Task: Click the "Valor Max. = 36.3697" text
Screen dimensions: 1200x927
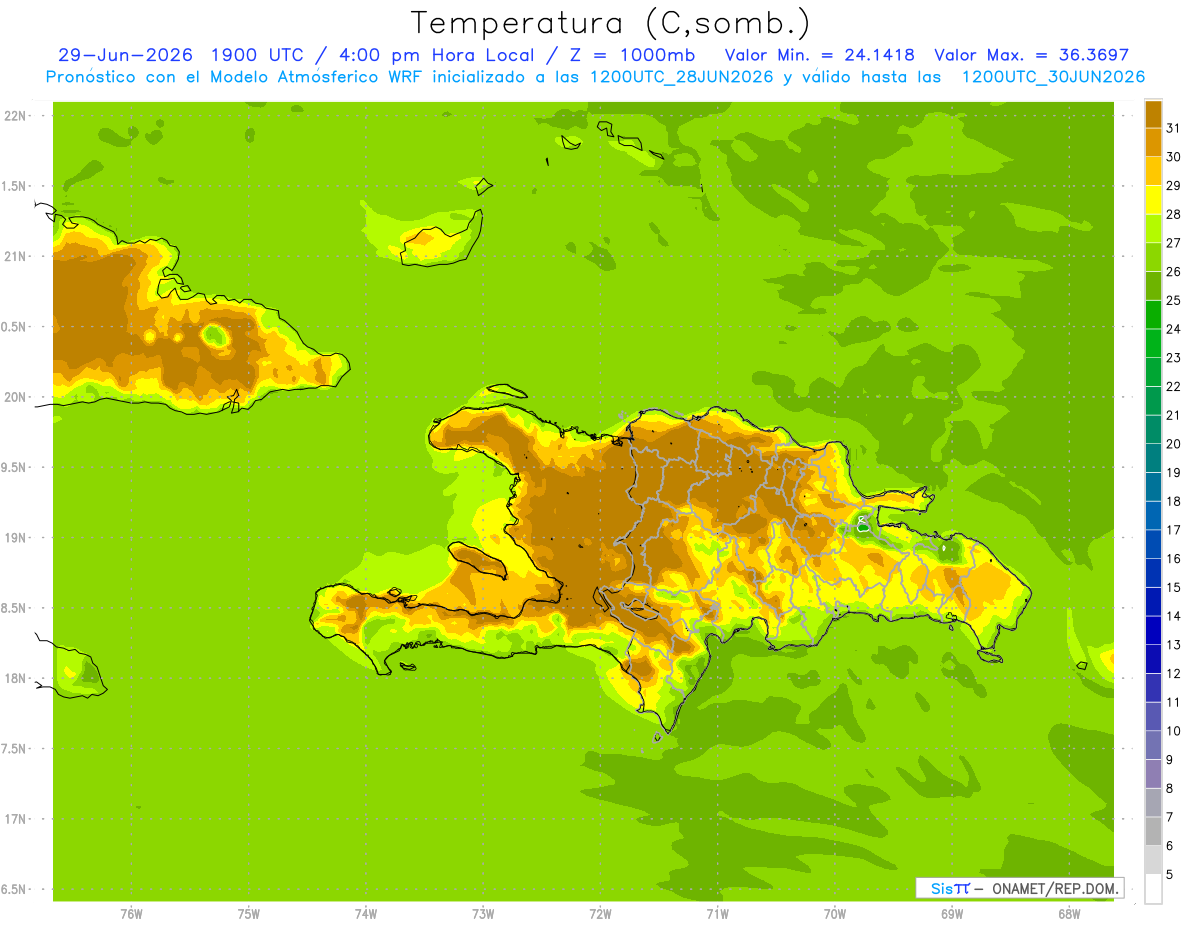Action: pos(1031,55)
